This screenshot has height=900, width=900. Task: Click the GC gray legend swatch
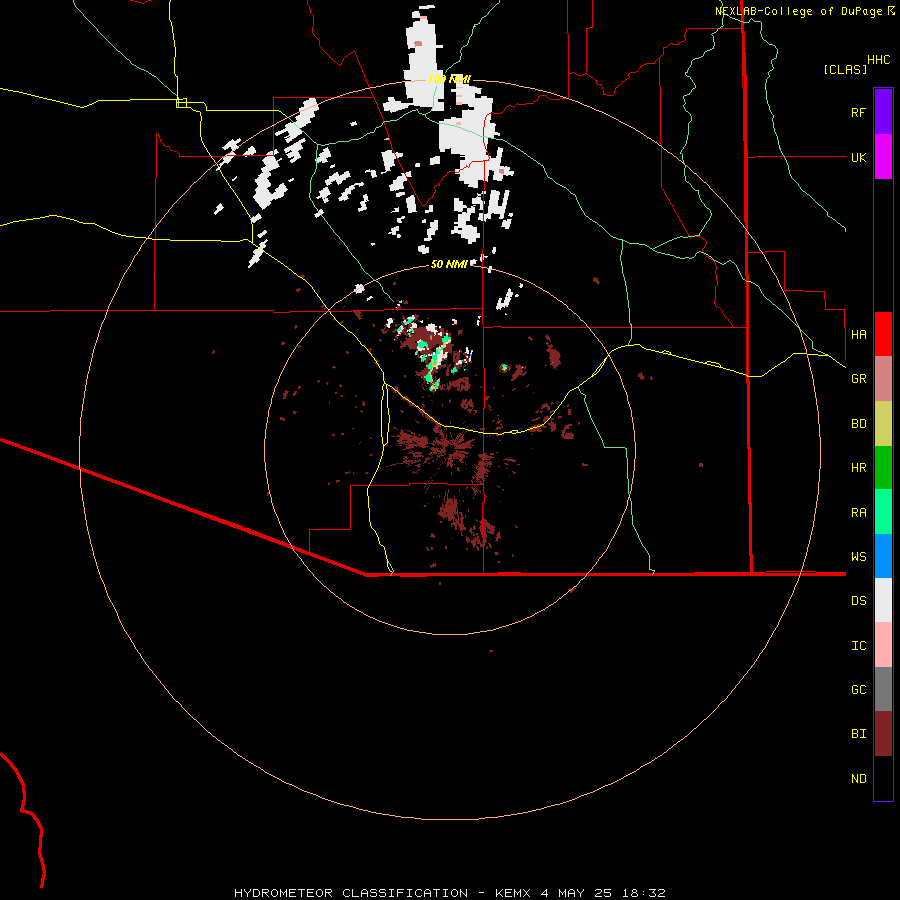click(883, 689)
